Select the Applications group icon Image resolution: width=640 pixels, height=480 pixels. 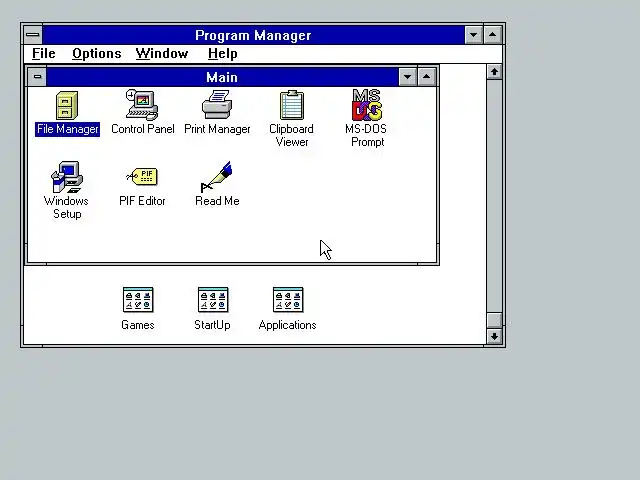288,300
